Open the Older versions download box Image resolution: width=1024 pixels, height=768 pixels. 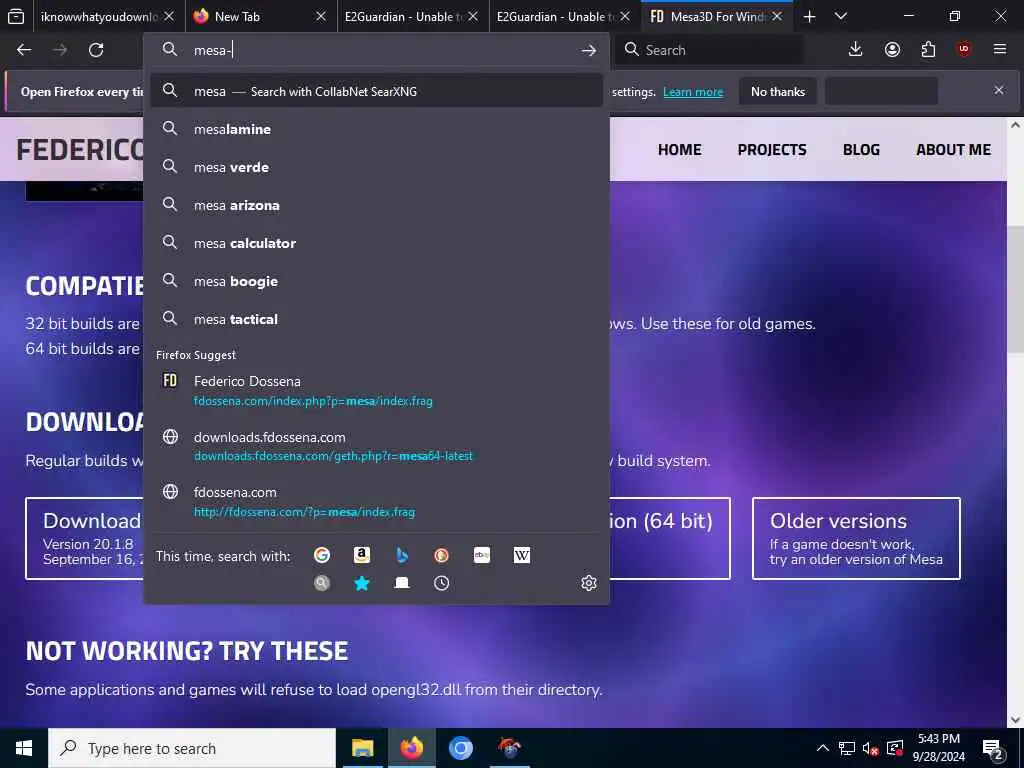coord(856,538)
